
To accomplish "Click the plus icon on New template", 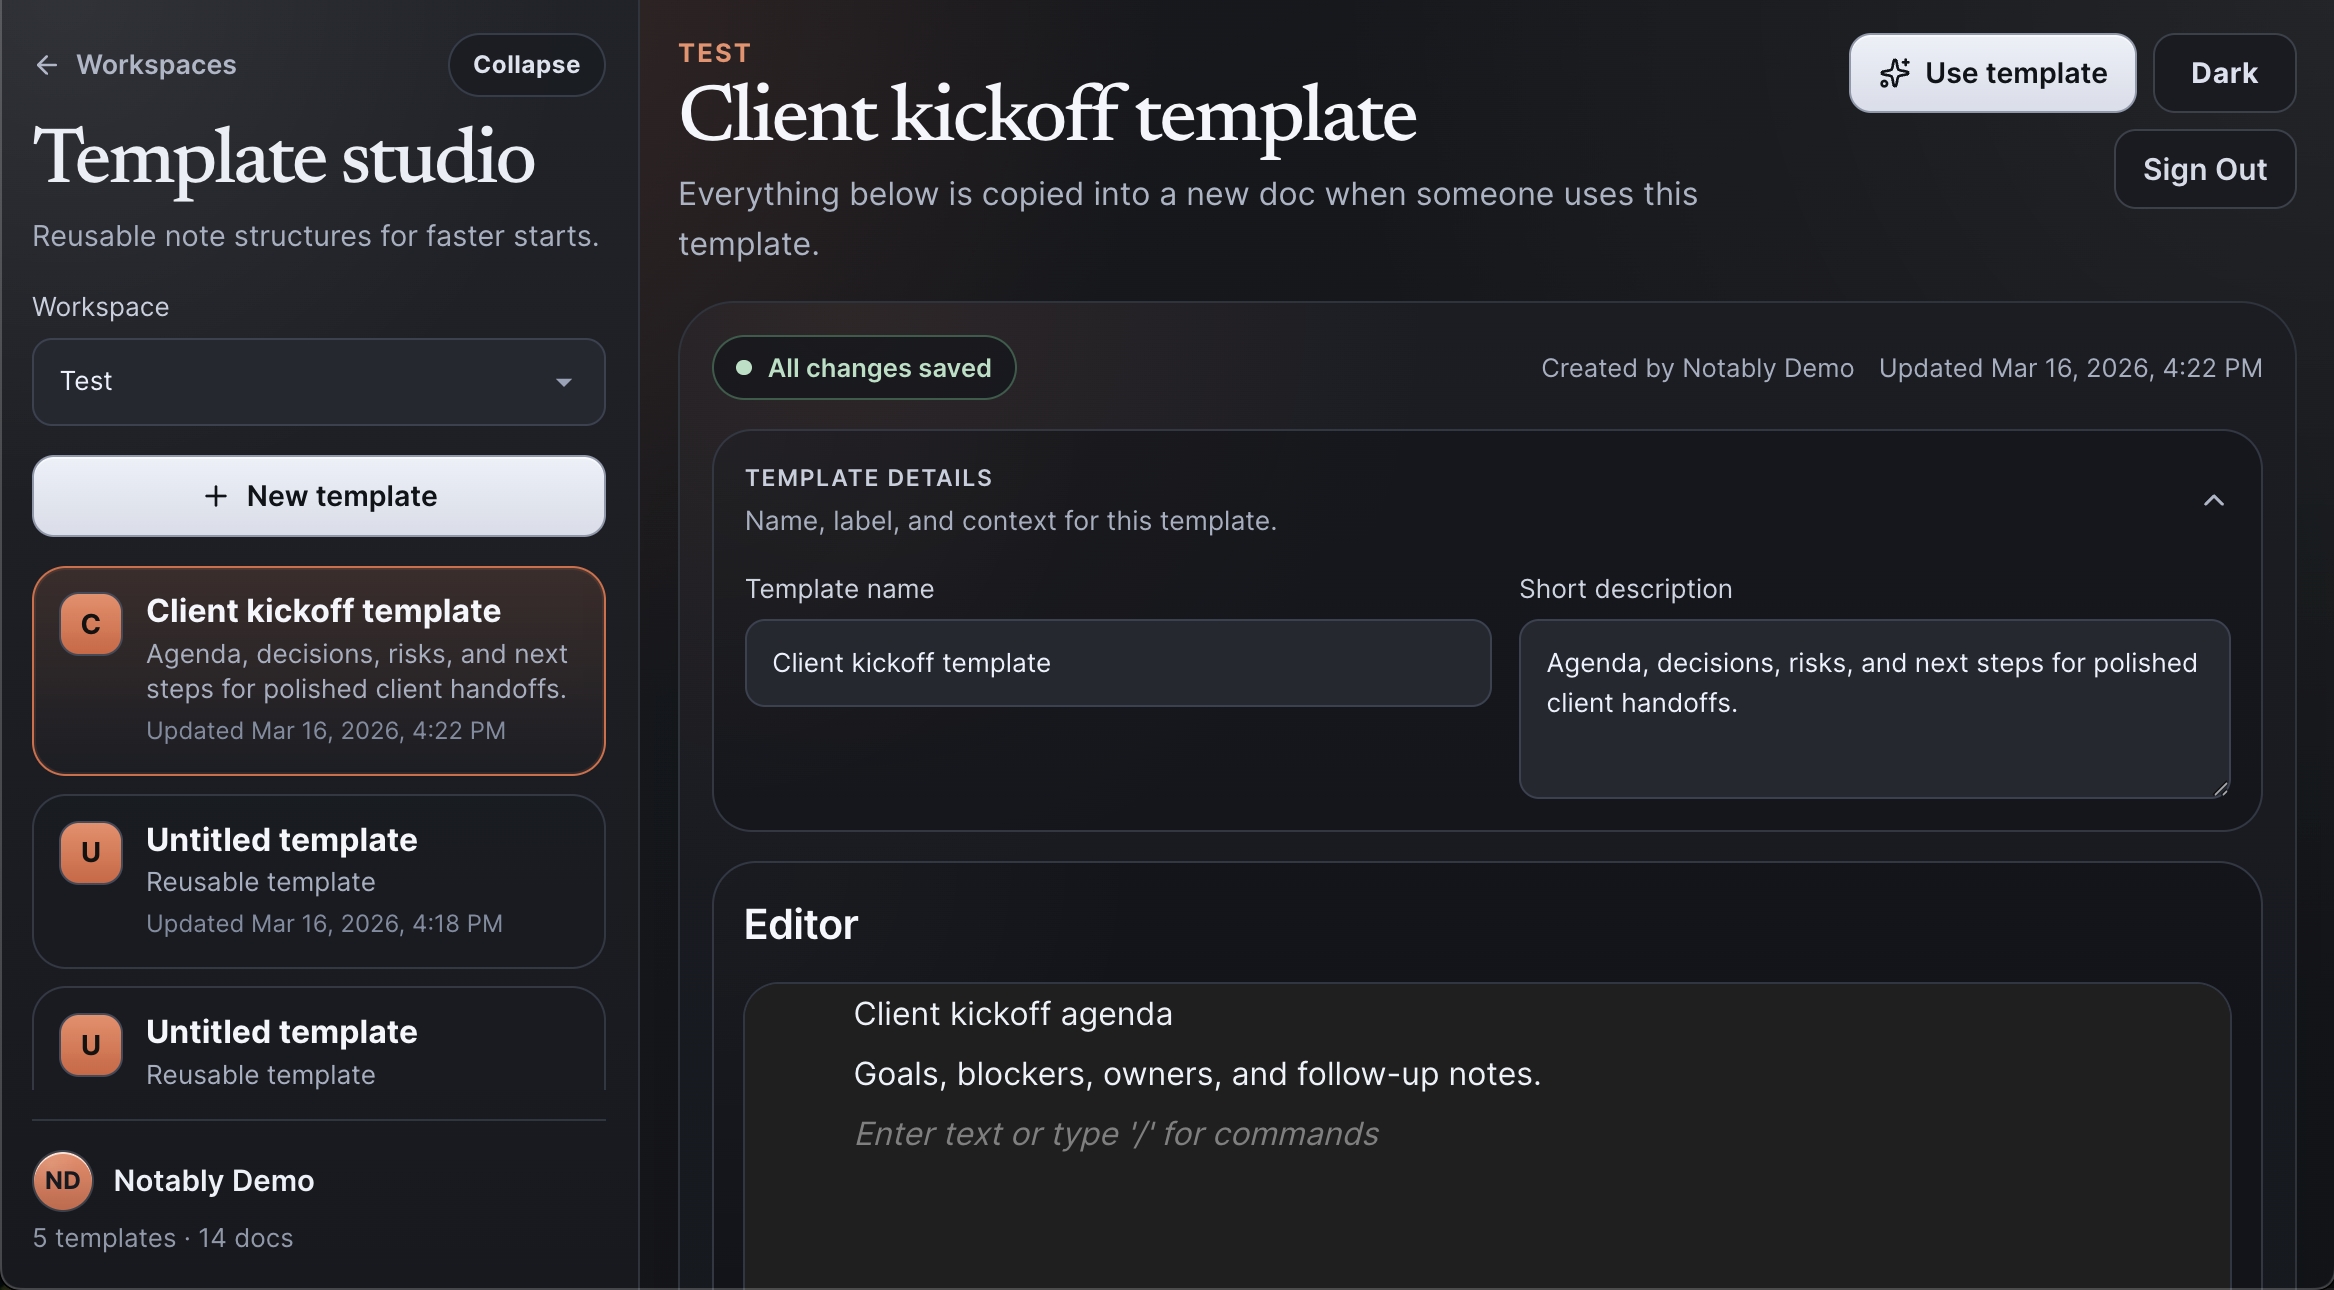I will [216, 496].
